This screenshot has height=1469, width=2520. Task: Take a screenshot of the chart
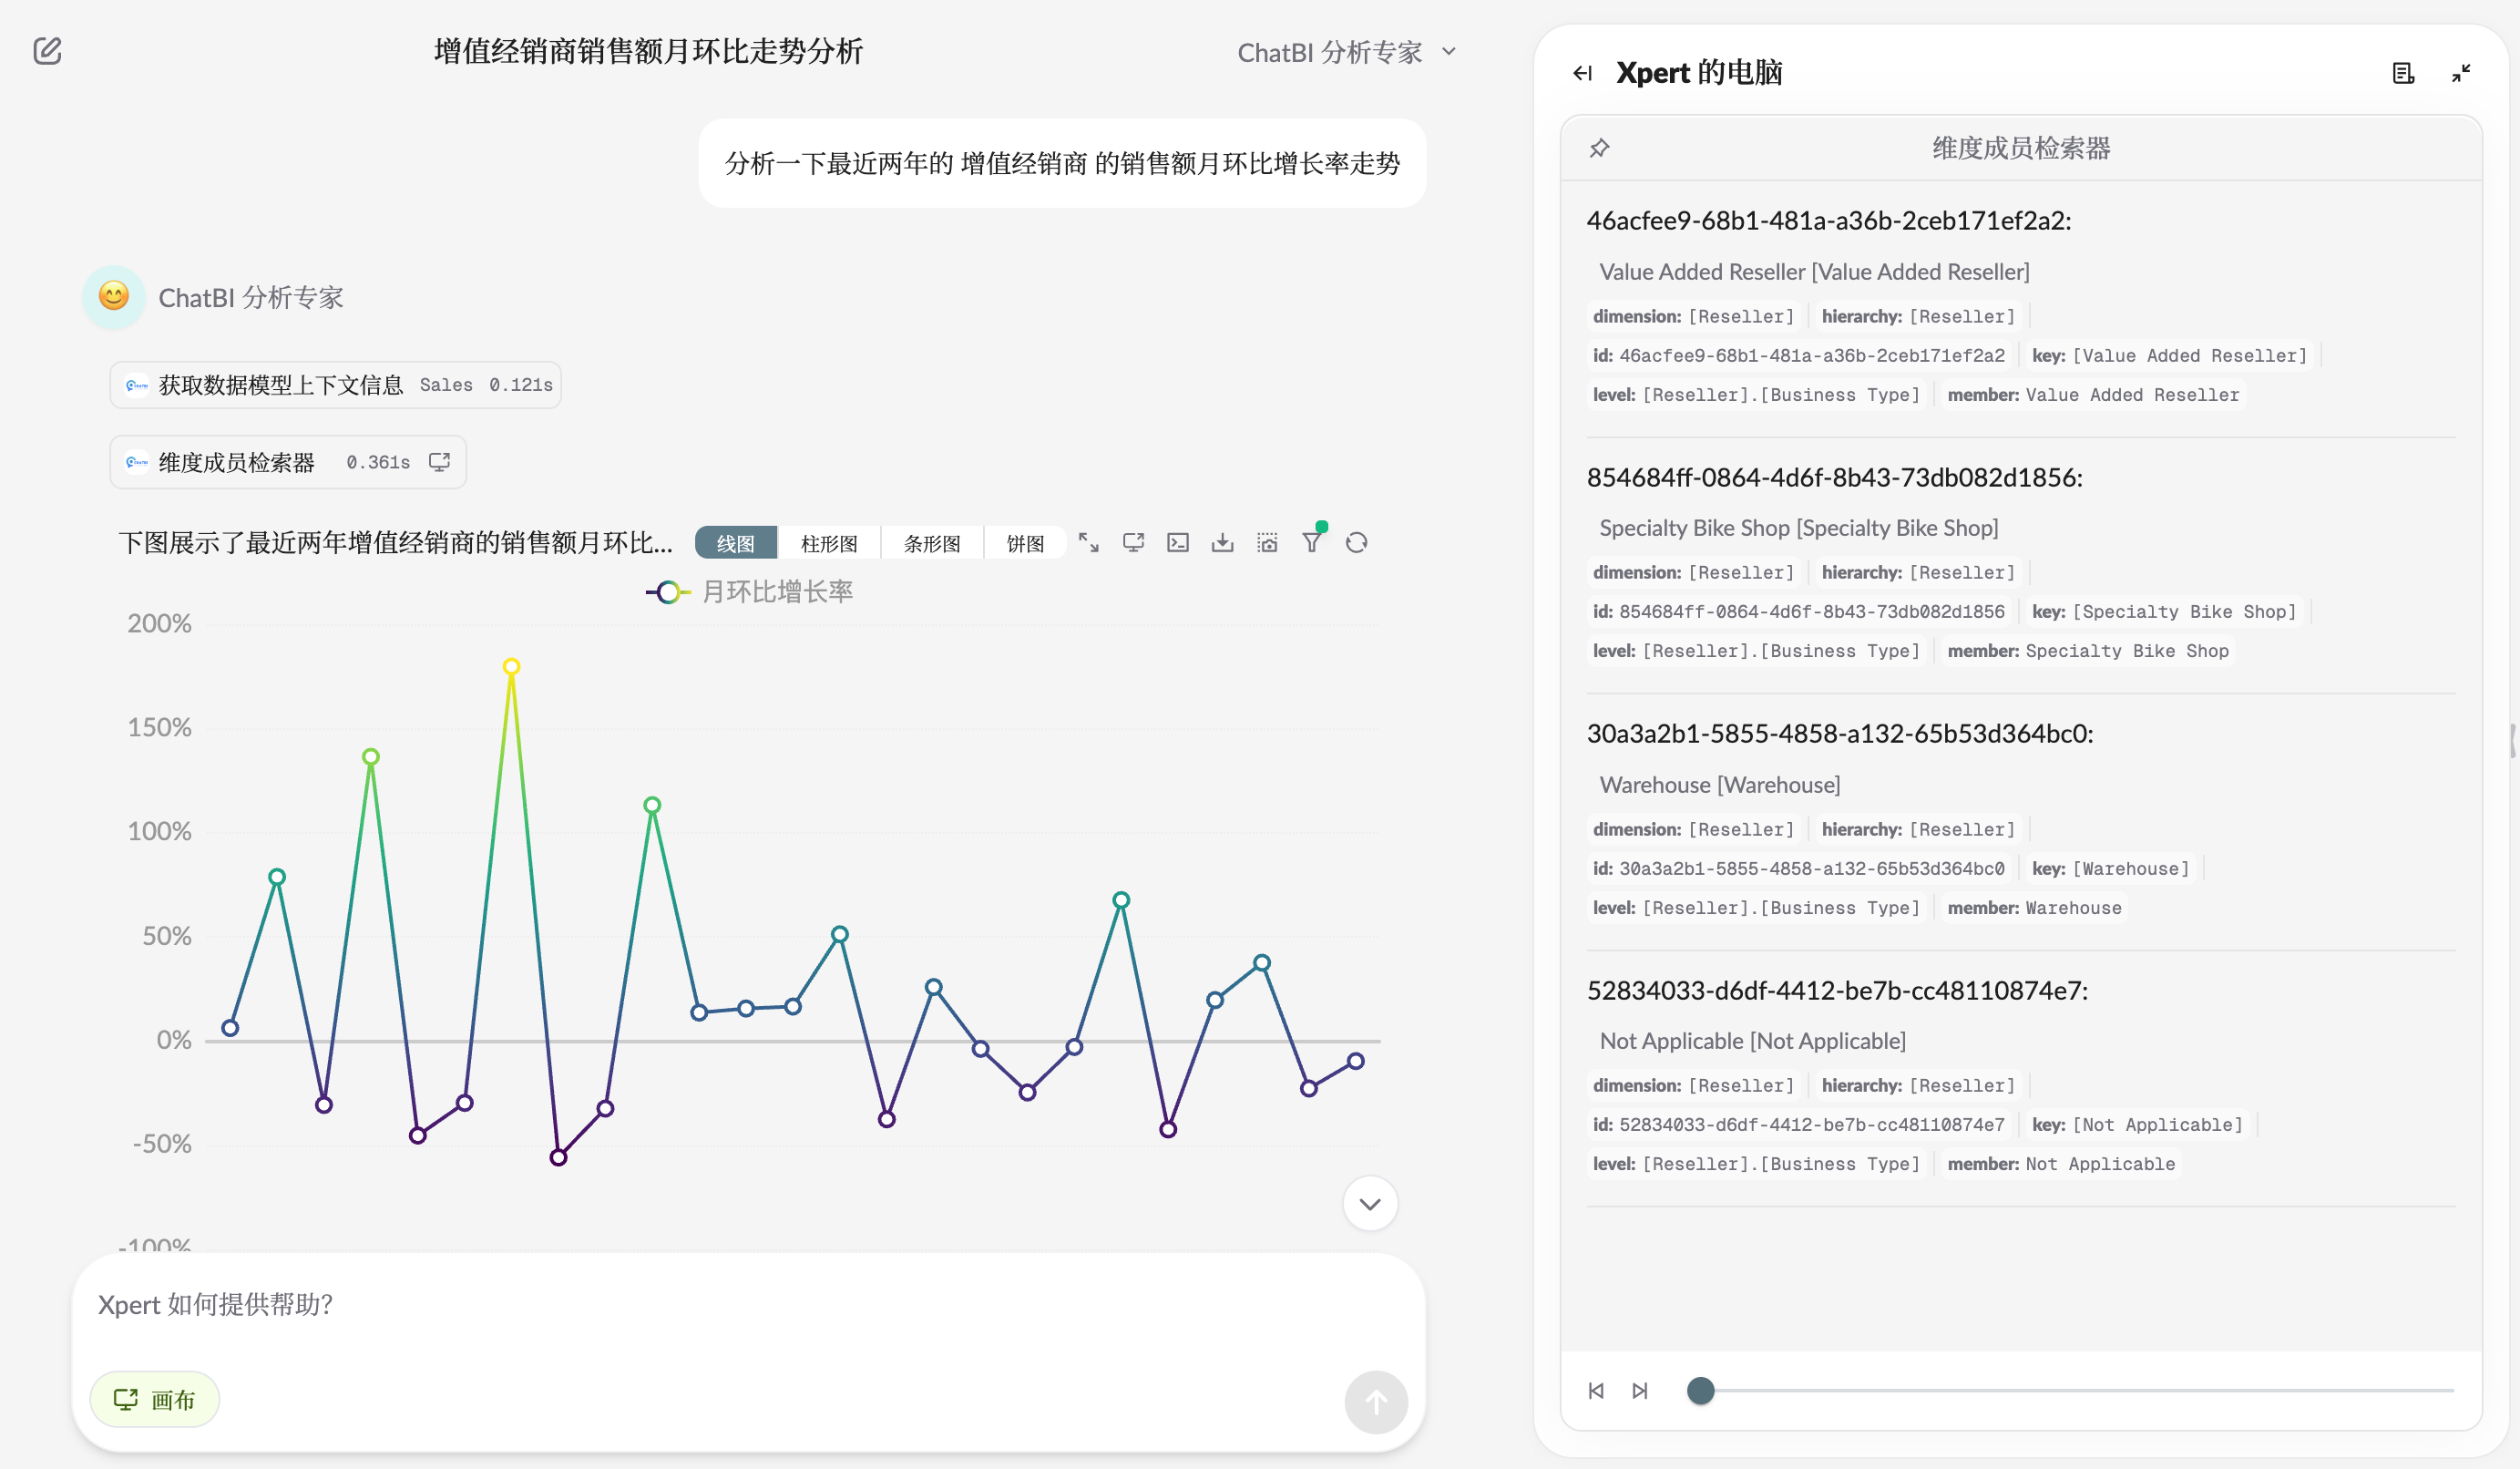pyautogui.click(x=1267, y=543)
